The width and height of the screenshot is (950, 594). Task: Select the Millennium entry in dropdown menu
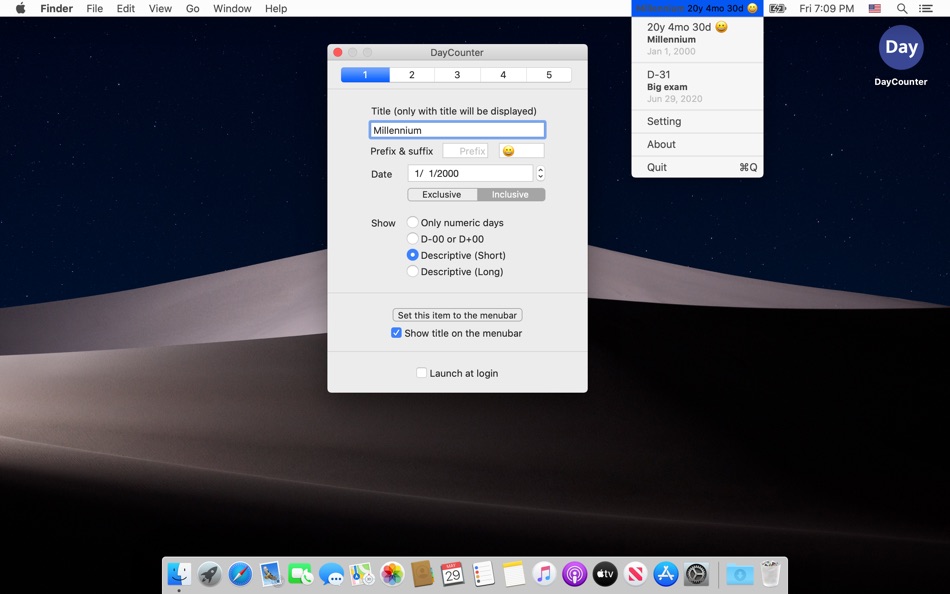[x=697, y=39]
